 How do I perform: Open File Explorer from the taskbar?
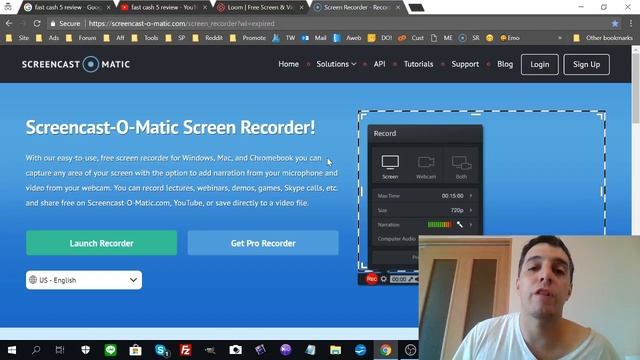[335, 350]
